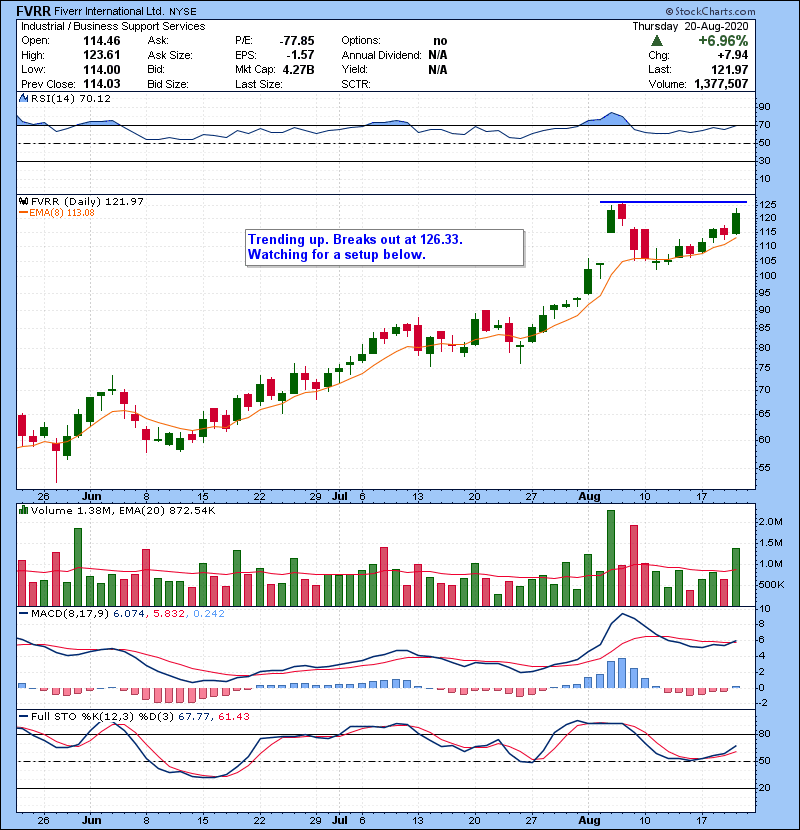Click the MACD value 6.074
Image resolution: width=800 pixels, height=830 pixels.
pyautogui.click(x=129, y=614)
